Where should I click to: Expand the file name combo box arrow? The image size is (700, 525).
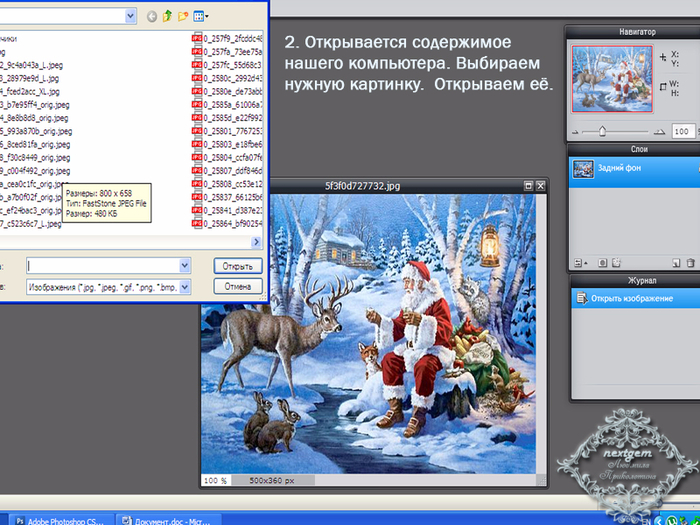pos(185,266)
